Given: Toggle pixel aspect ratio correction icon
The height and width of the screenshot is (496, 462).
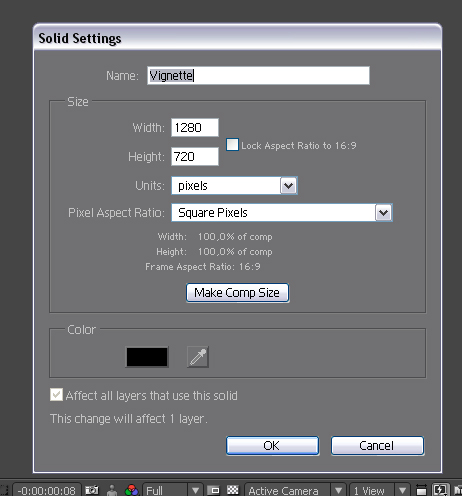Looking at the screenshot, I should (421, 490).
